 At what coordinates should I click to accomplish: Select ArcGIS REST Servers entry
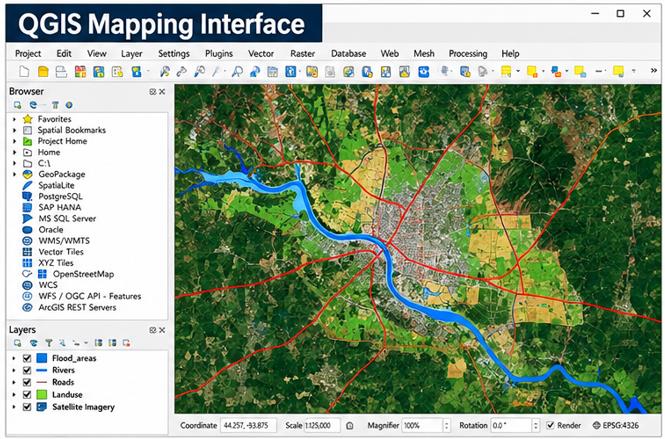point(77,308)
